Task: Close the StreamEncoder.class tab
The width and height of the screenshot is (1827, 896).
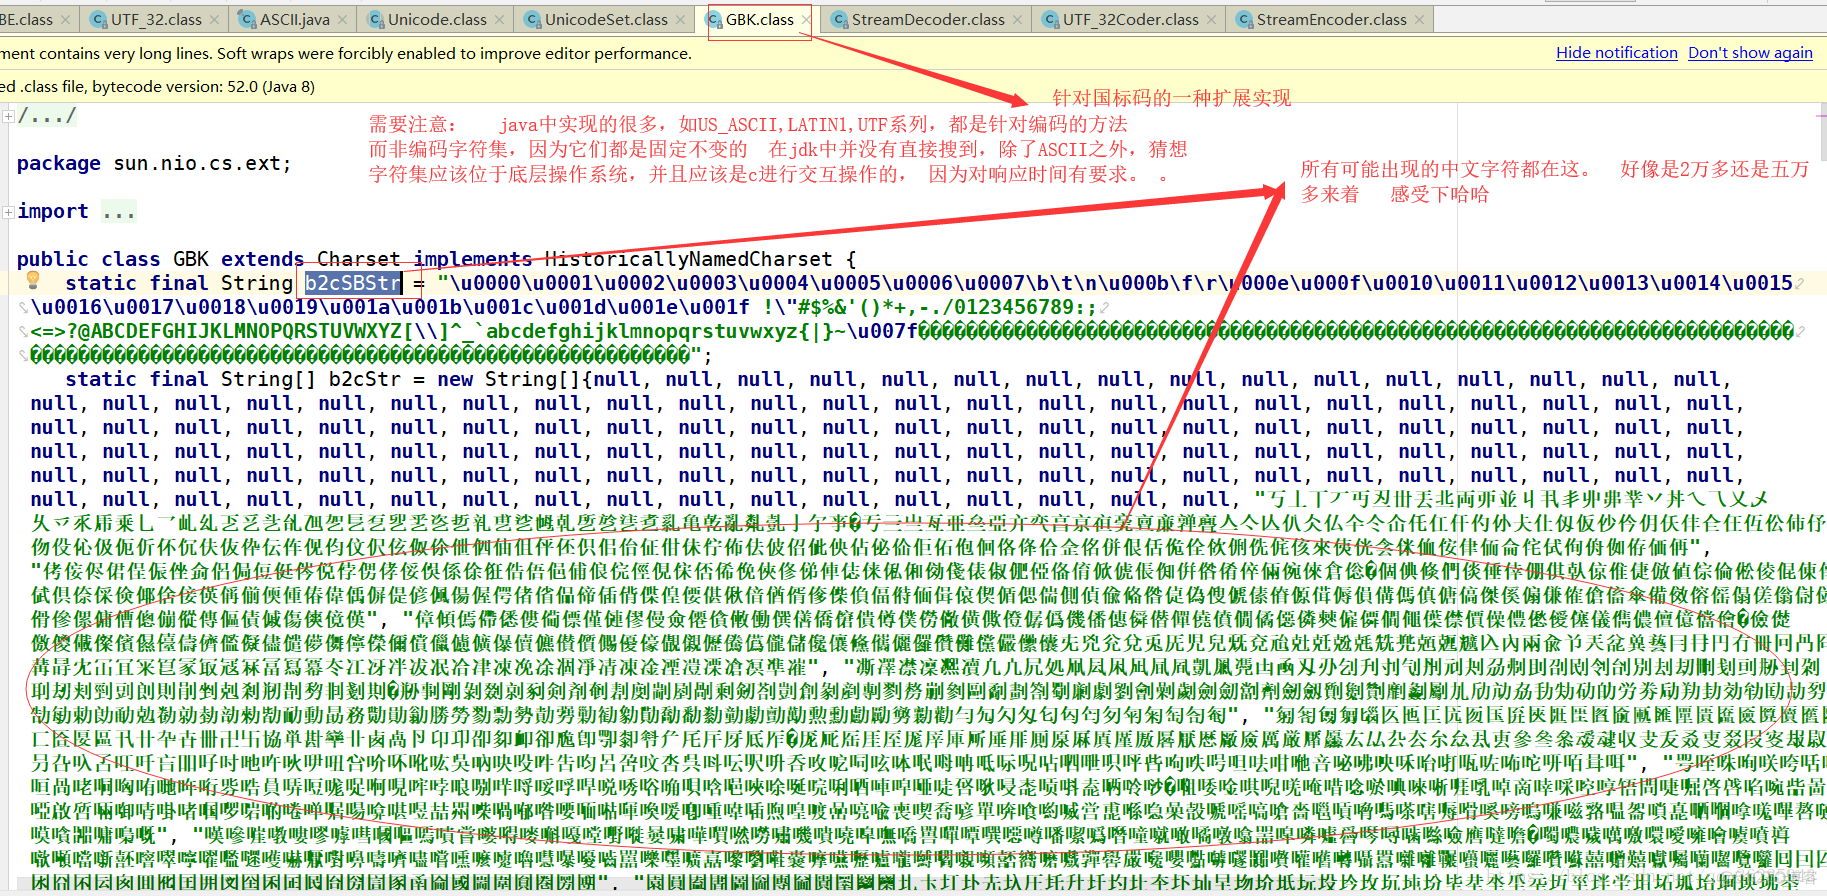Action: click(x=1419, y=20)
